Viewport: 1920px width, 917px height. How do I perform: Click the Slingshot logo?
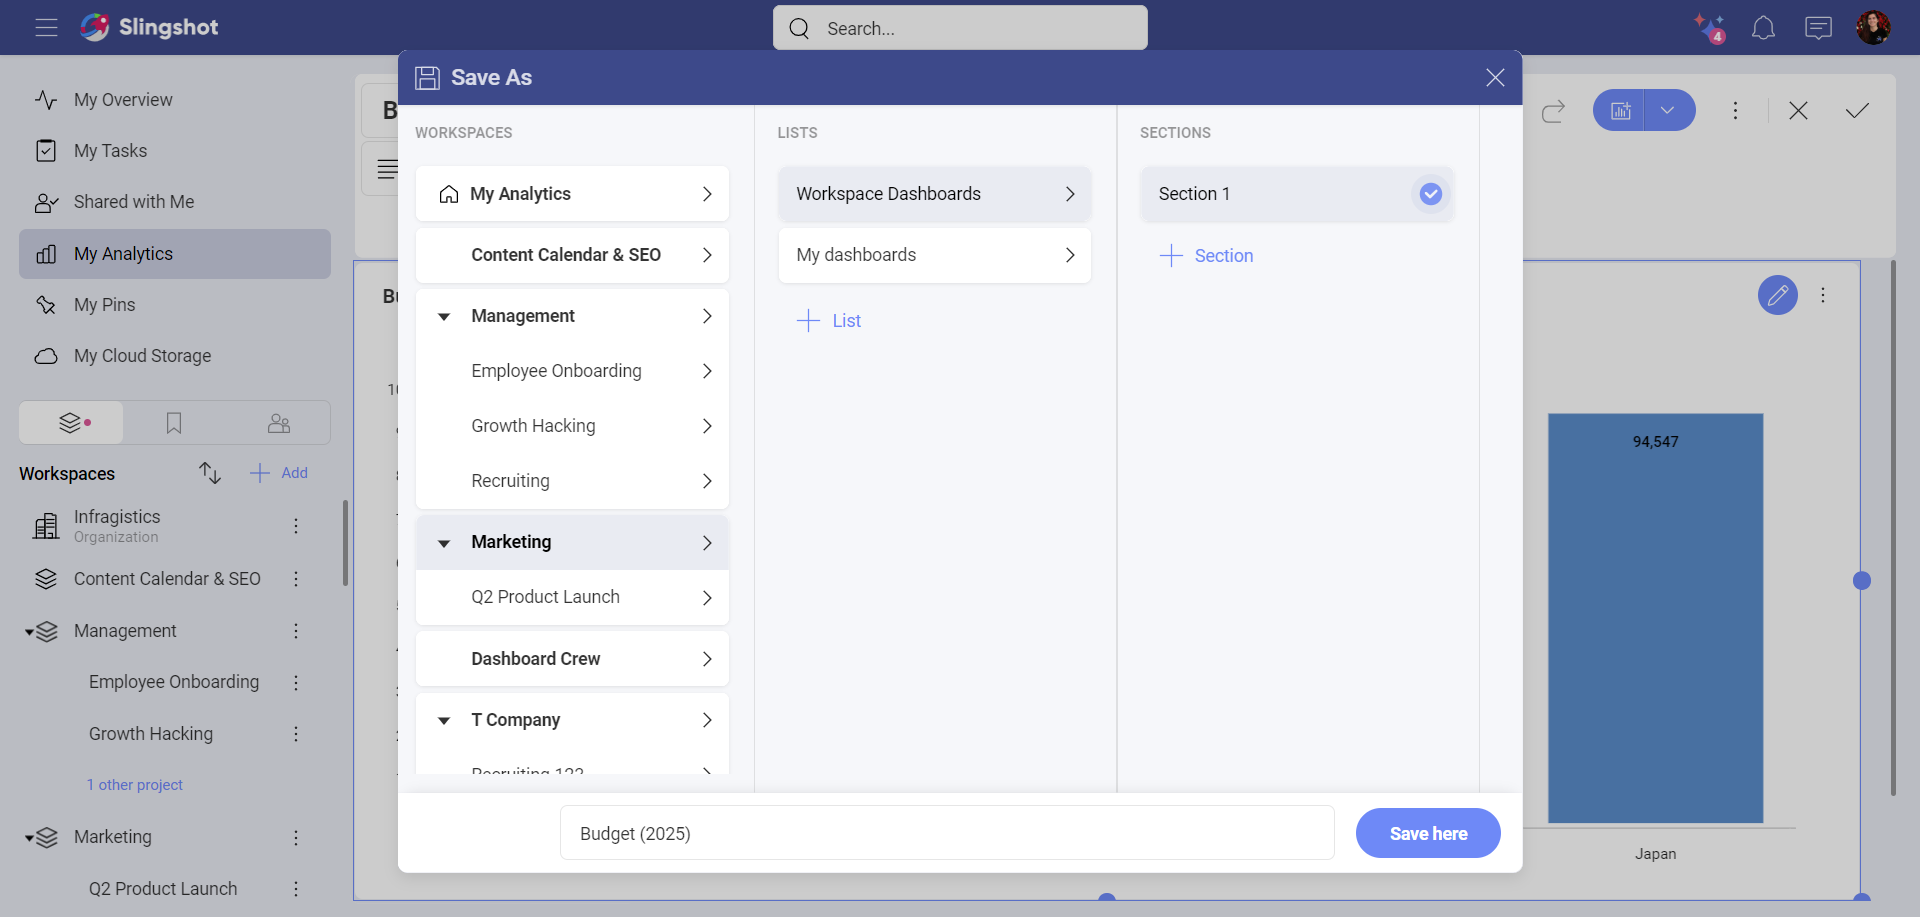click(x=149, y=27)
